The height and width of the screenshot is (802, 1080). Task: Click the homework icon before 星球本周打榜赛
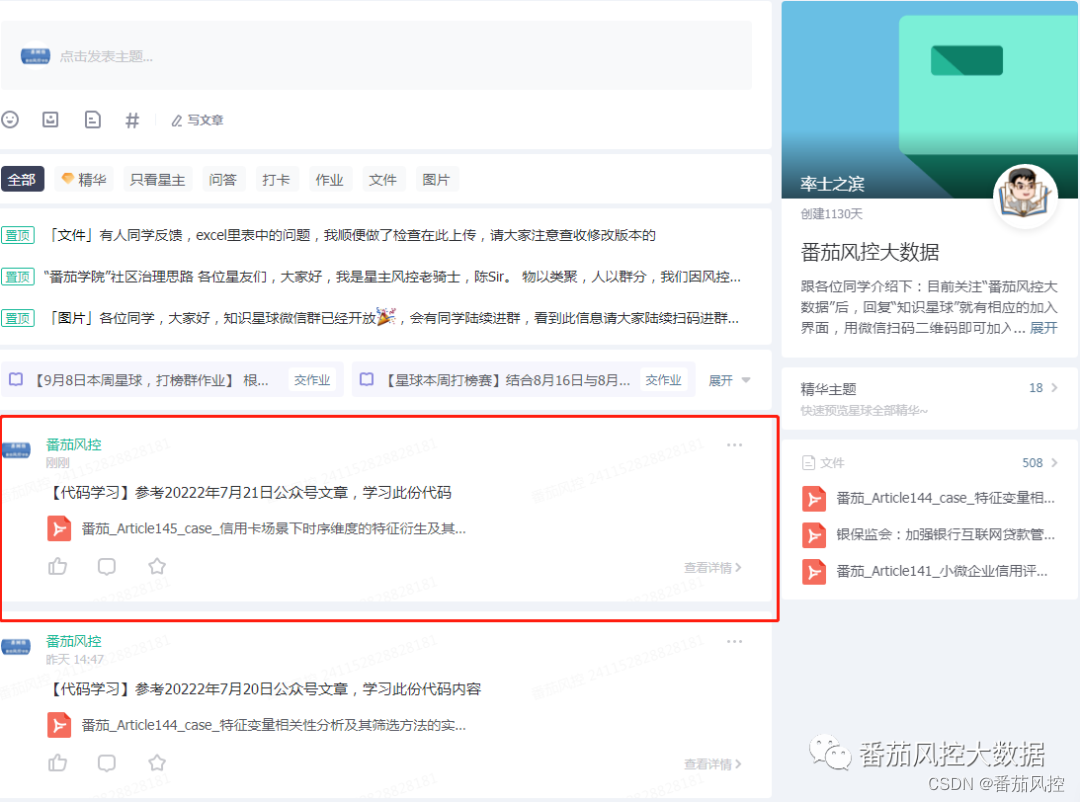[367, 380]
